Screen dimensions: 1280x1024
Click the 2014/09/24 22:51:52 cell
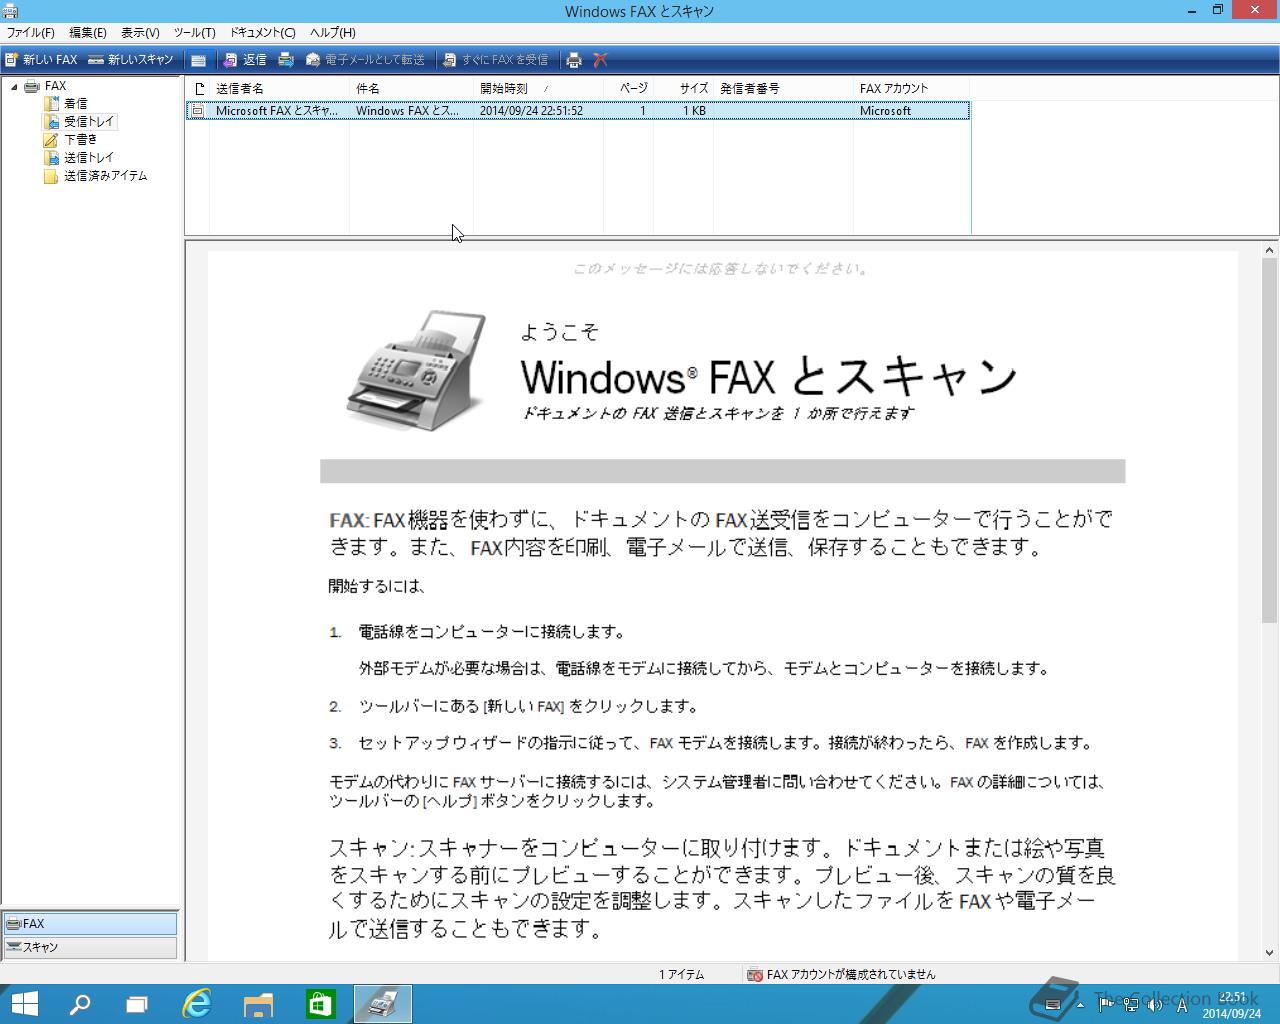(531, 111)
